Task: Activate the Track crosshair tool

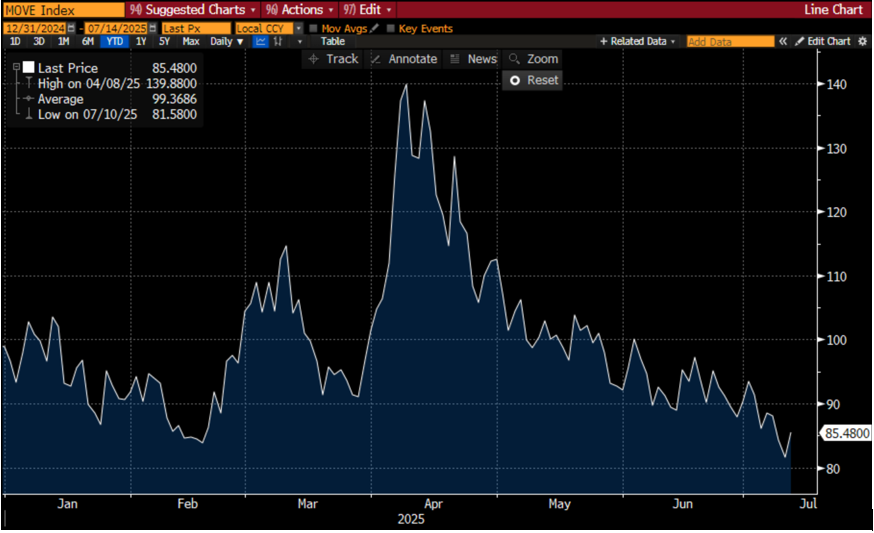Action: (333, 59)
